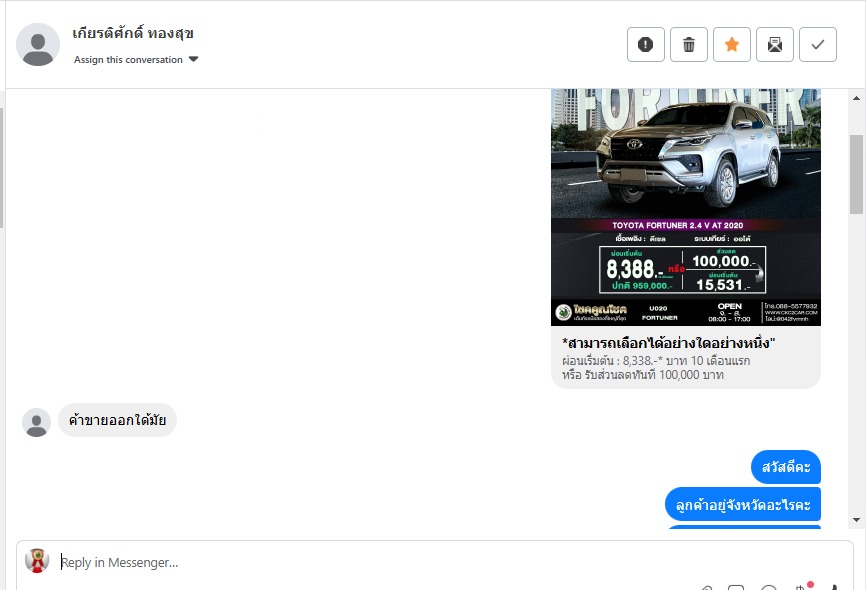
Task: Click the customer's profile avatar in the header
Action: [x=38, y=45]
